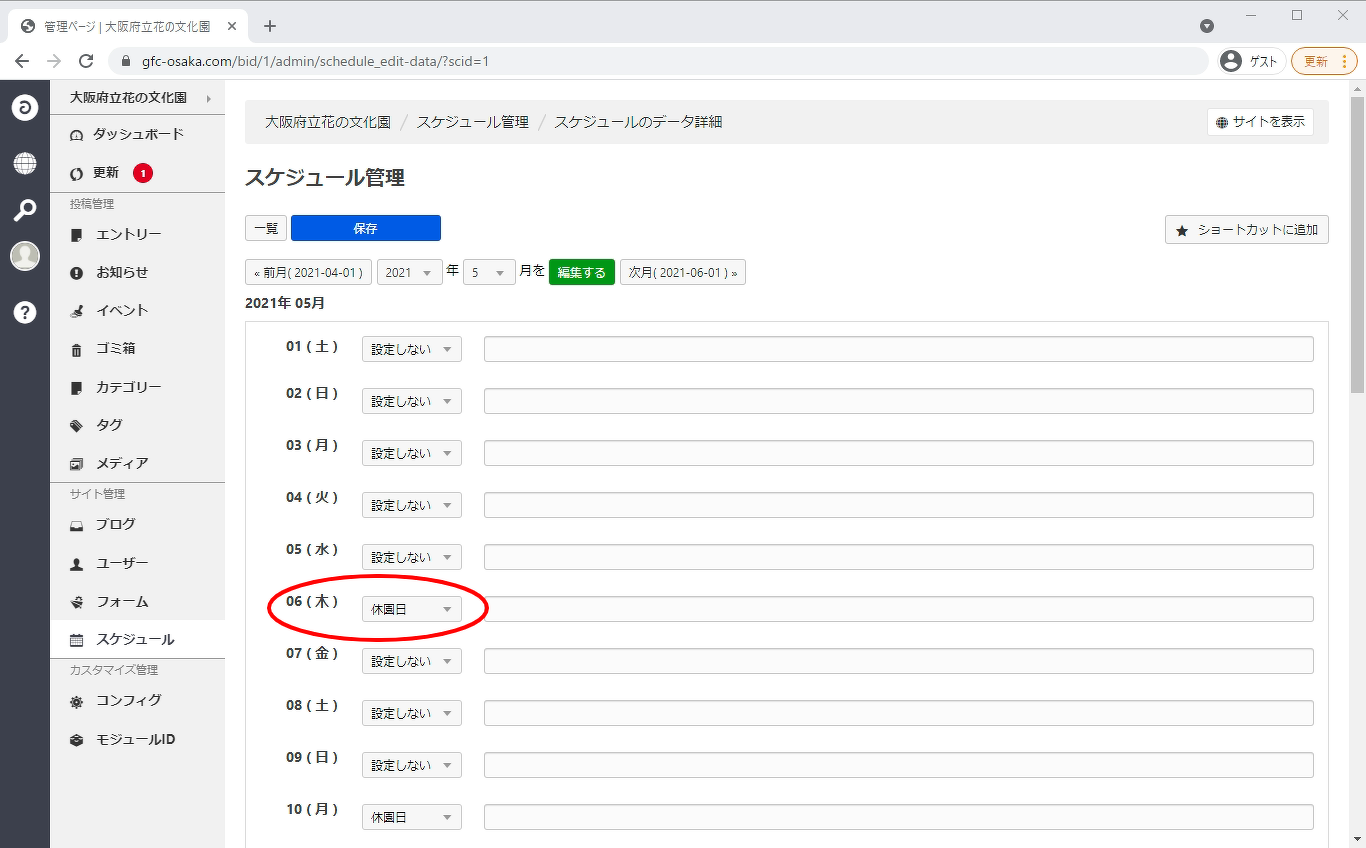Image resolution: width=1366 pixels, height=848 pixels.
Task: Click the question mark help icon
Action: point(25,312)
